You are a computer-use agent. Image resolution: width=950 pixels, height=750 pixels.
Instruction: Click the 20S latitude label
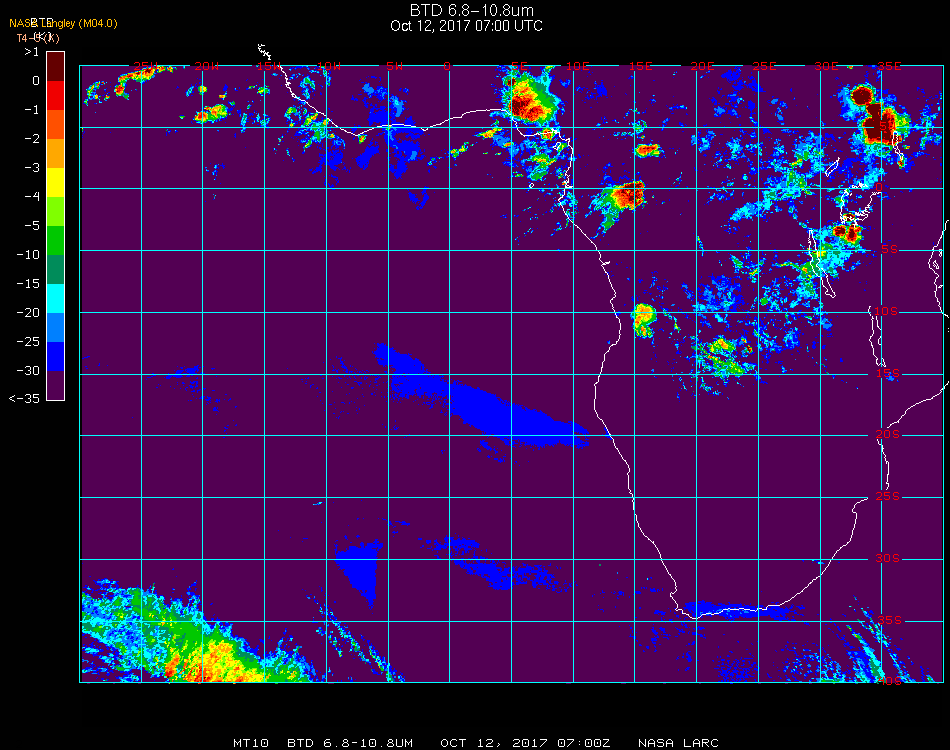pyautogui.click(x=888, y=434)
